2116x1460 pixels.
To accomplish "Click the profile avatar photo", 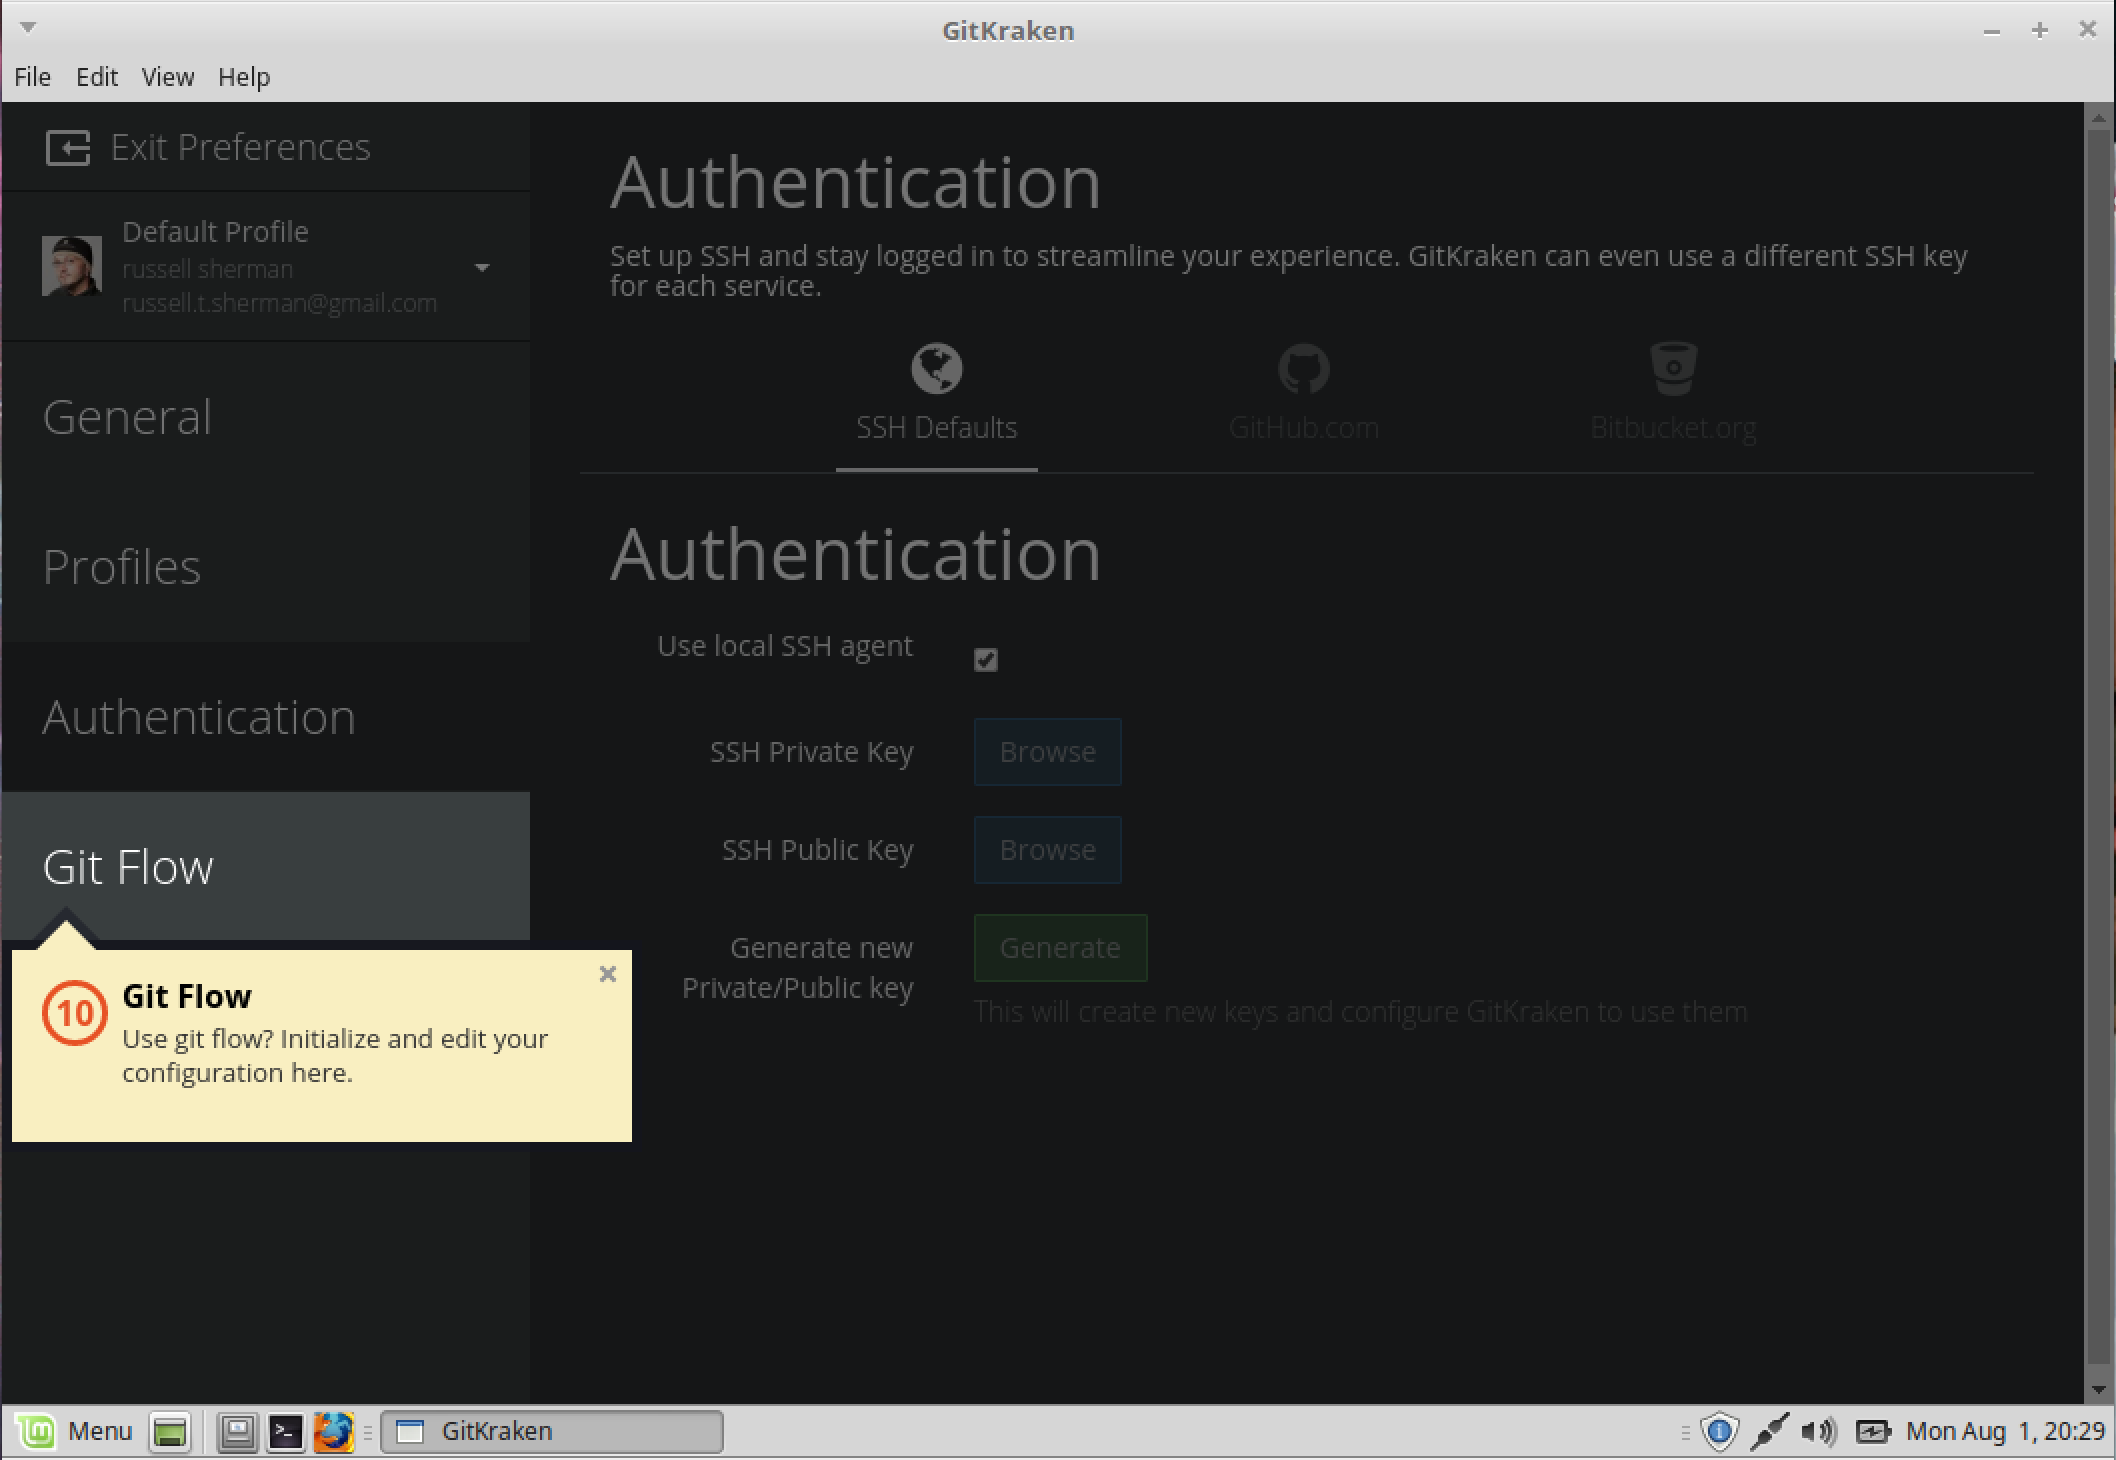I will pyautogui.click(x=72, y=266).
